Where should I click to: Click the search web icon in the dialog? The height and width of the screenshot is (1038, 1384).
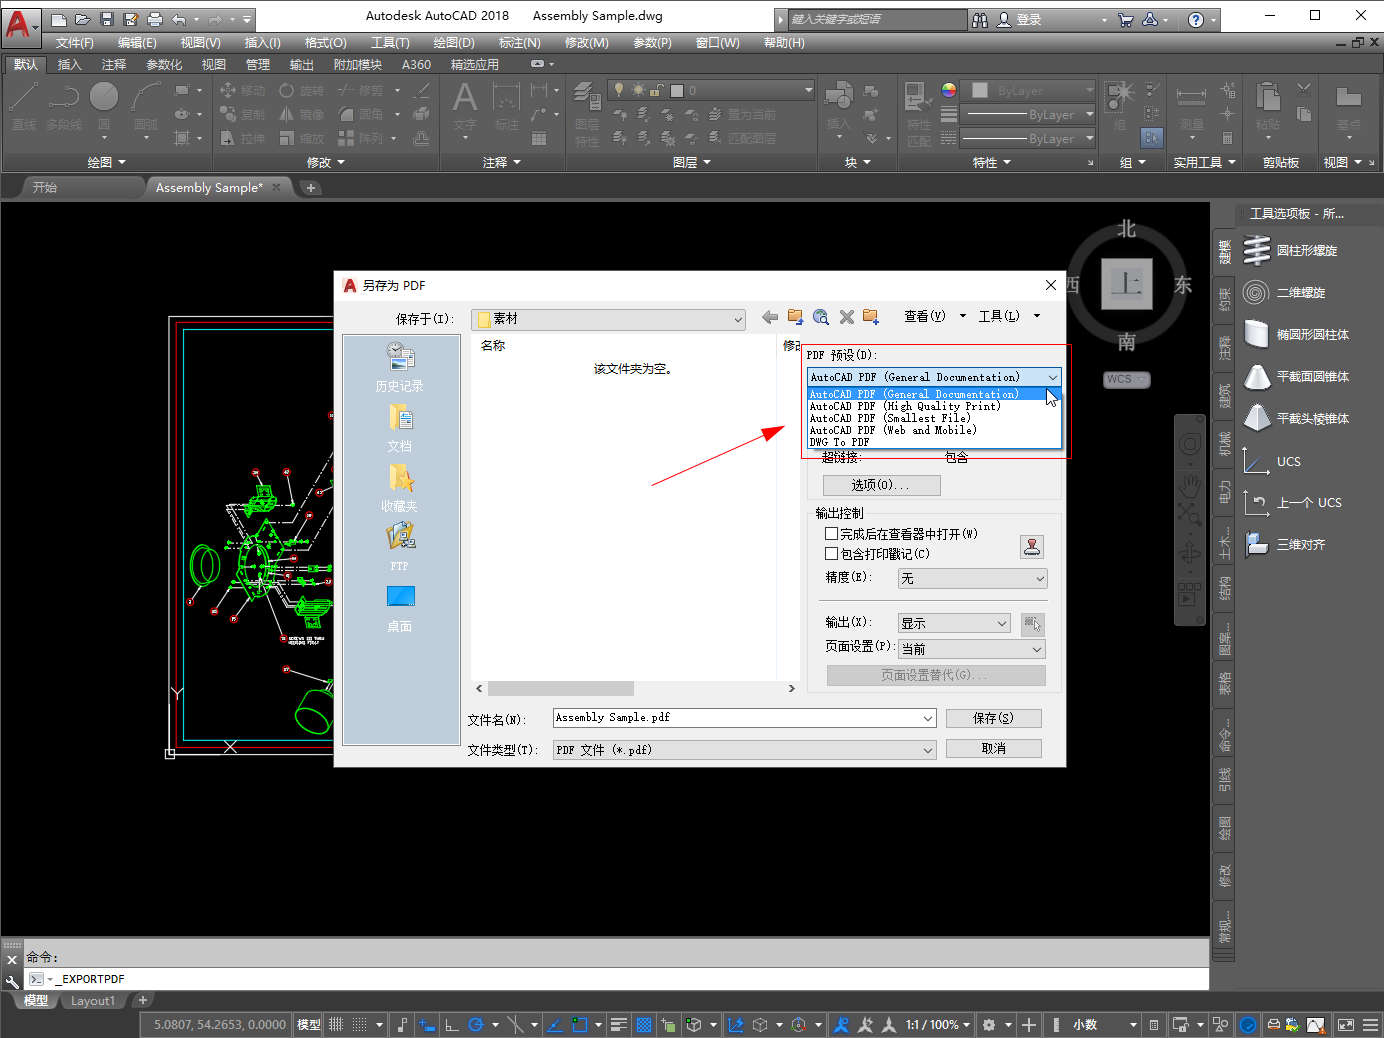[x=821, y=317]
